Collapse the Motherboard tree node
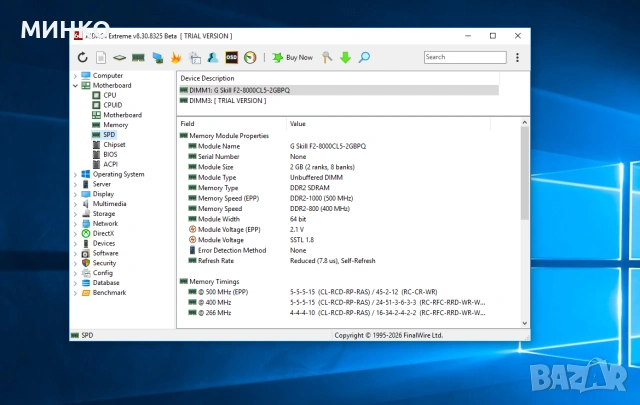This screenshot has width=640, height=405. pyautogui.click(x=75, y=86)
